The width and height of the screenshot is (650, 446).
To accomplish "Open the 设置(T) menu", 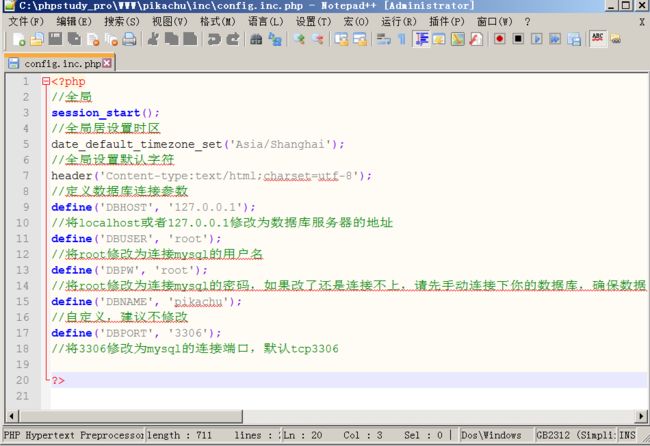I will pos(313,22).
